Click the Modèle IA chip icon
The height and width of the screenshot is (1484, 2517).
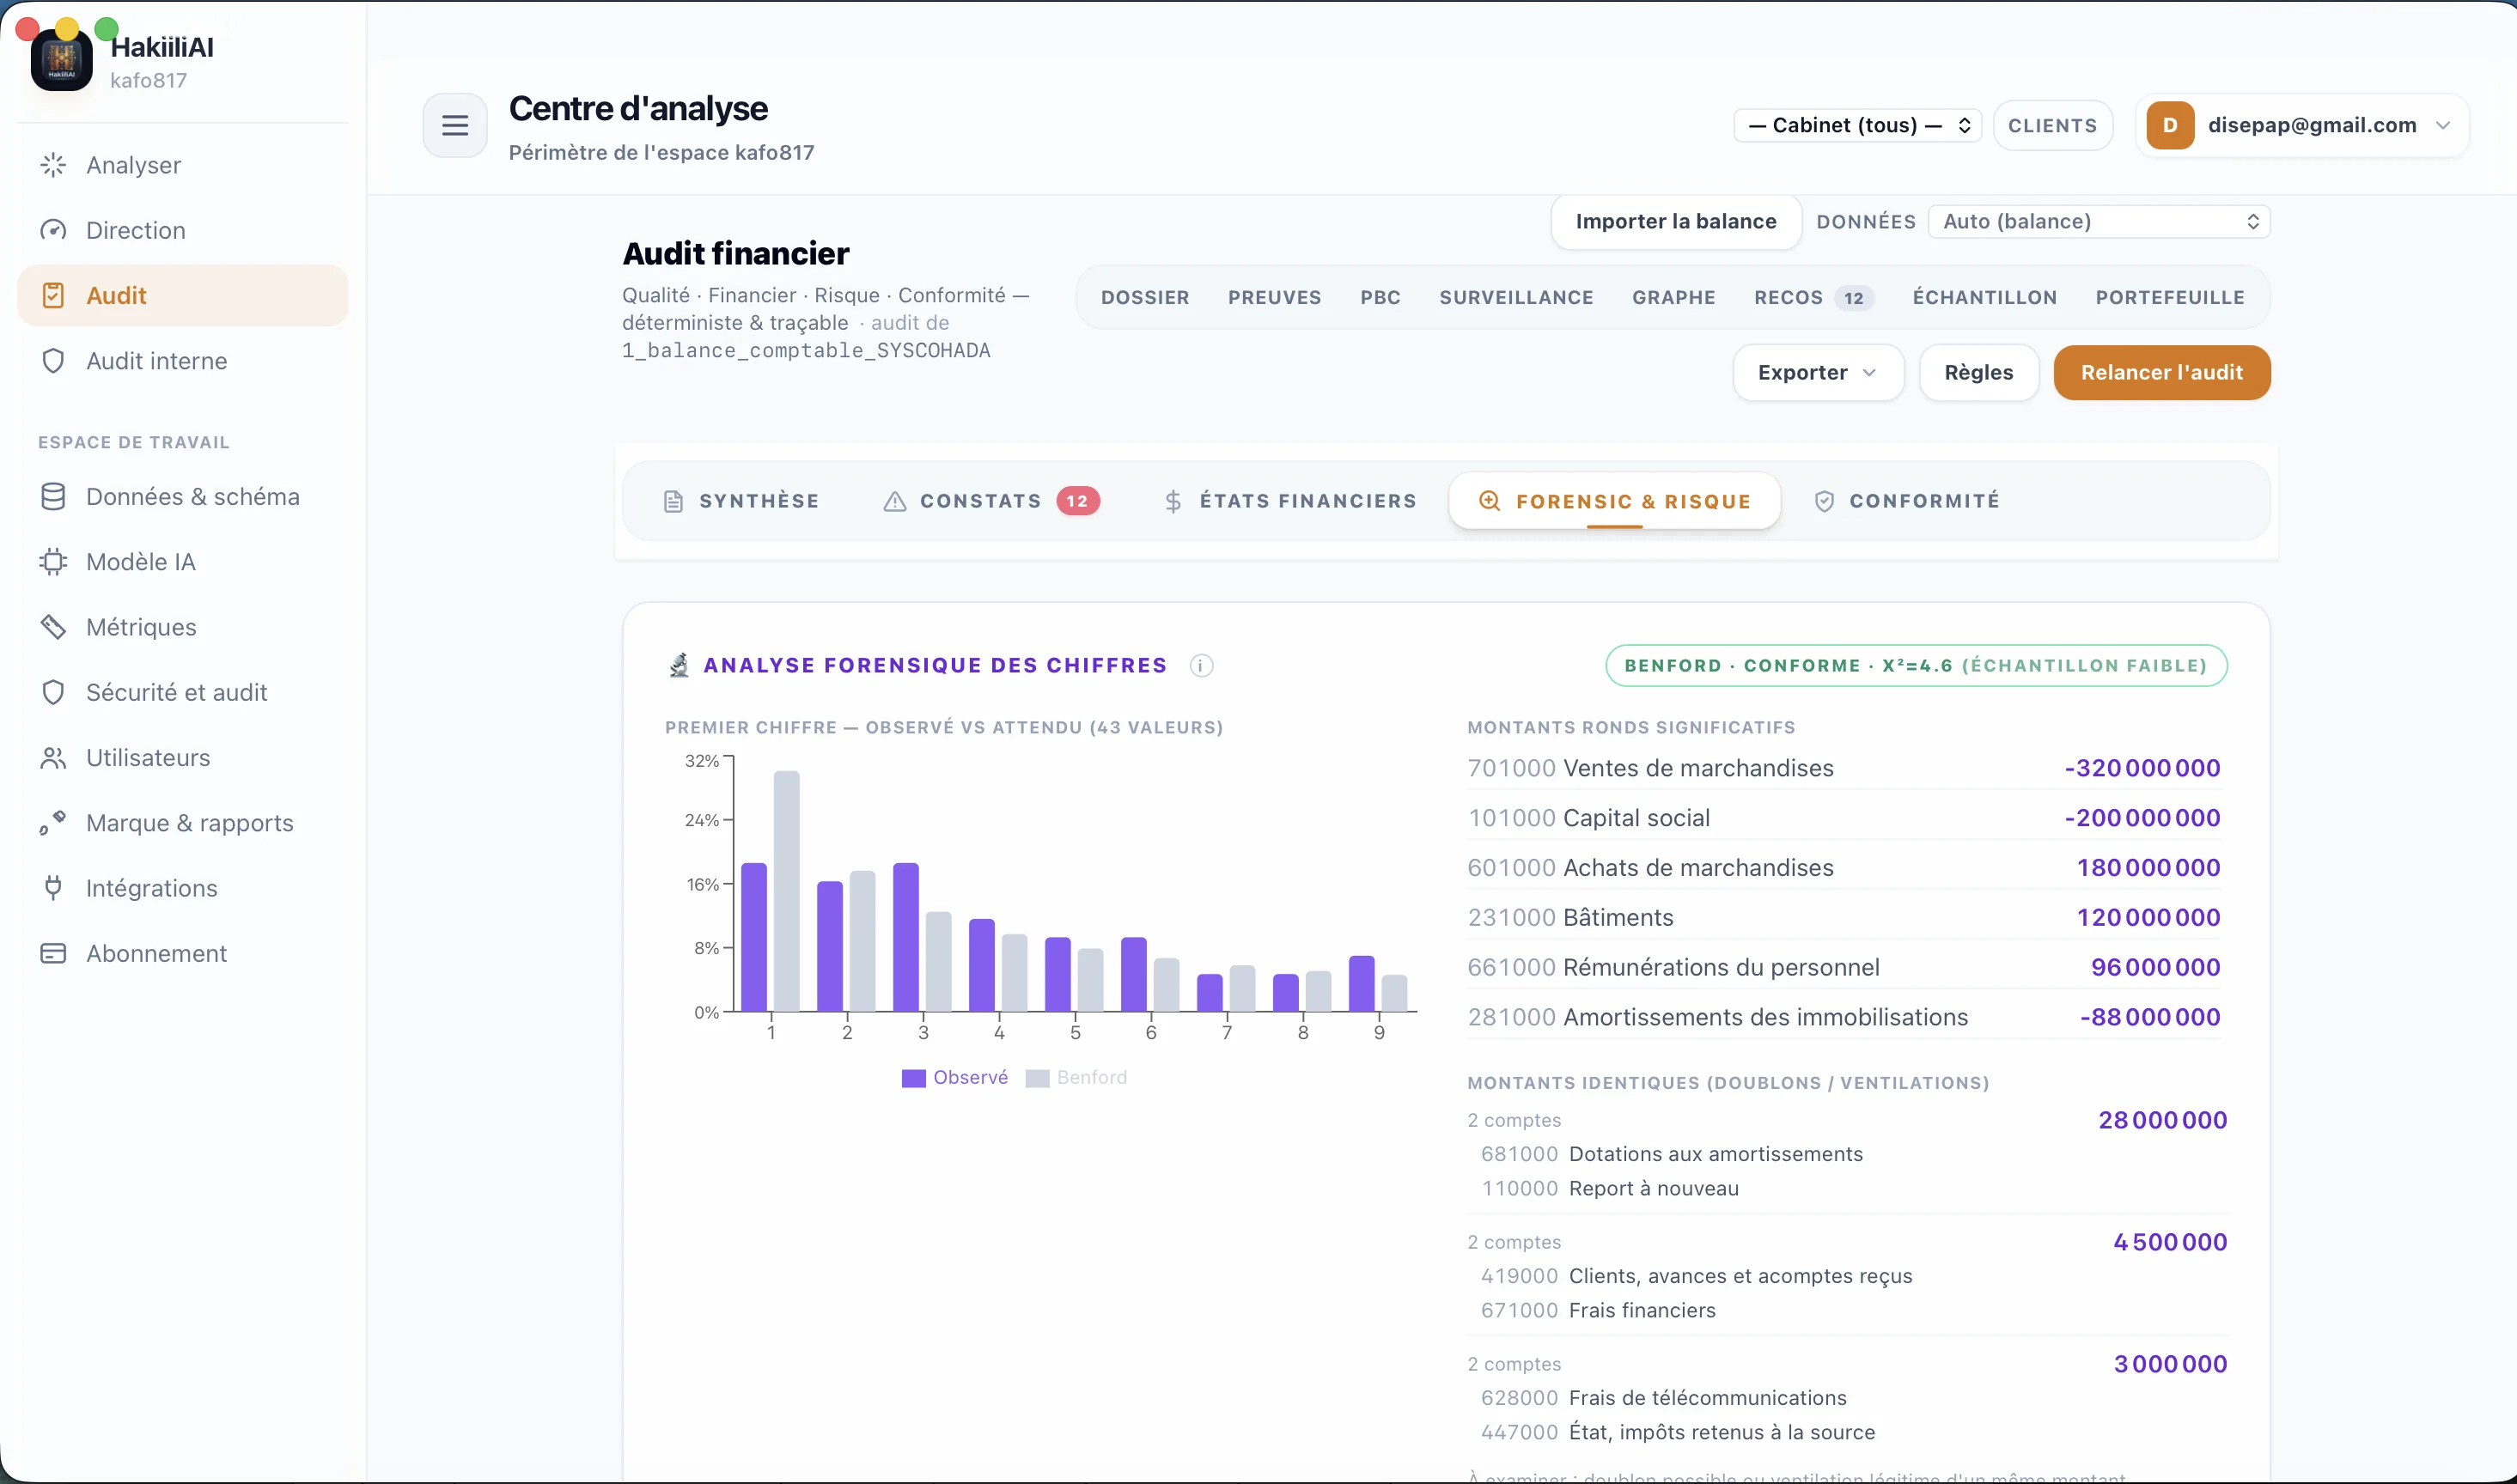pos(53,562)
